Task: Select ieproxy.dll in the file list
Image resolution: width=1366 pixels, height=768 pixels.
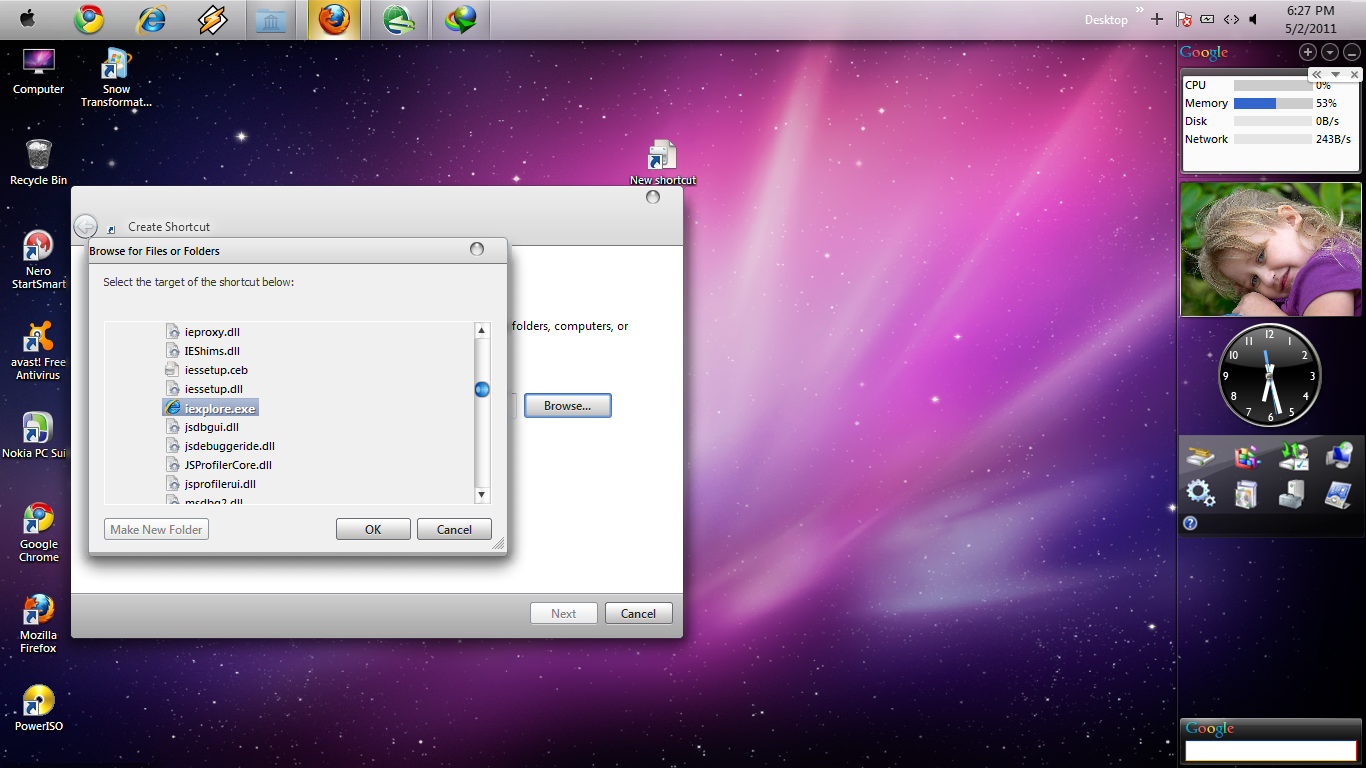Action: pyautogui.click(x=203, y=332)
